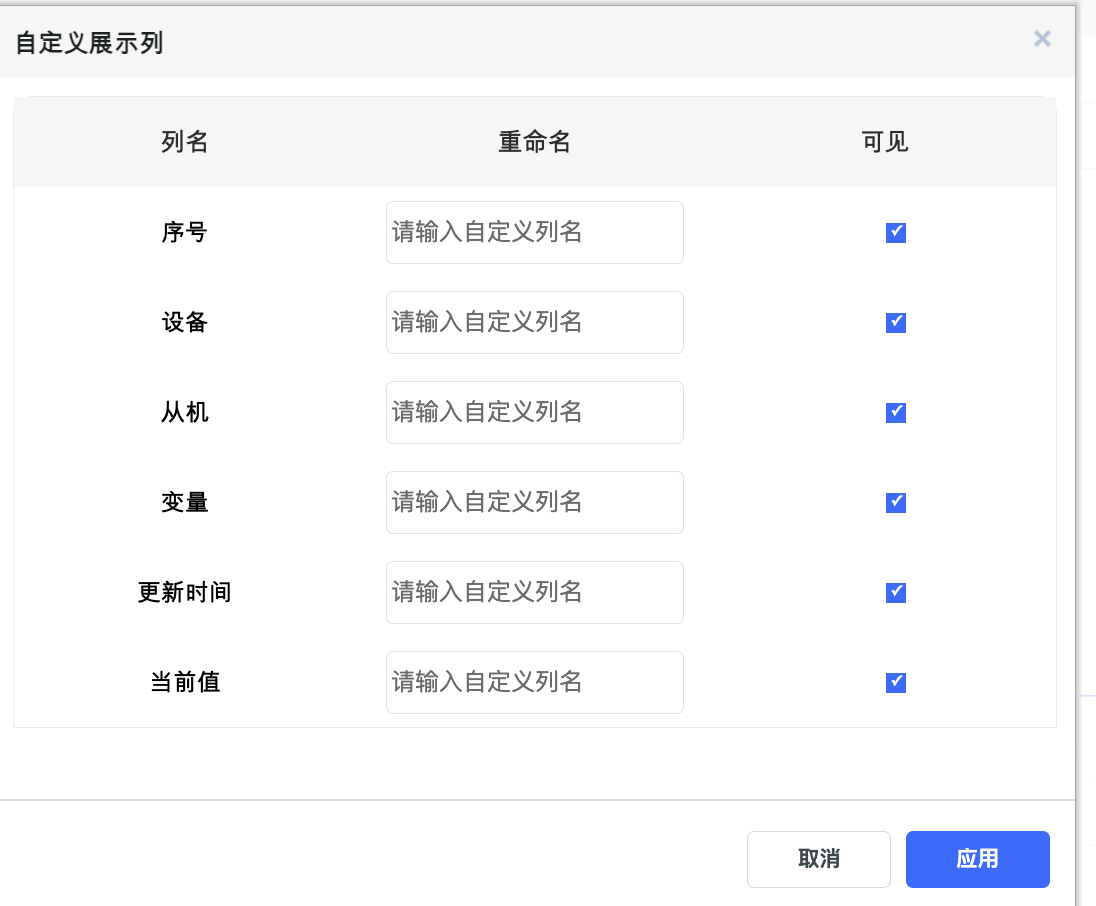Image resolution: width=1096 pixels, height=906 pixels.
Task: Select rename field for 当前值
Action: (535, 682)
